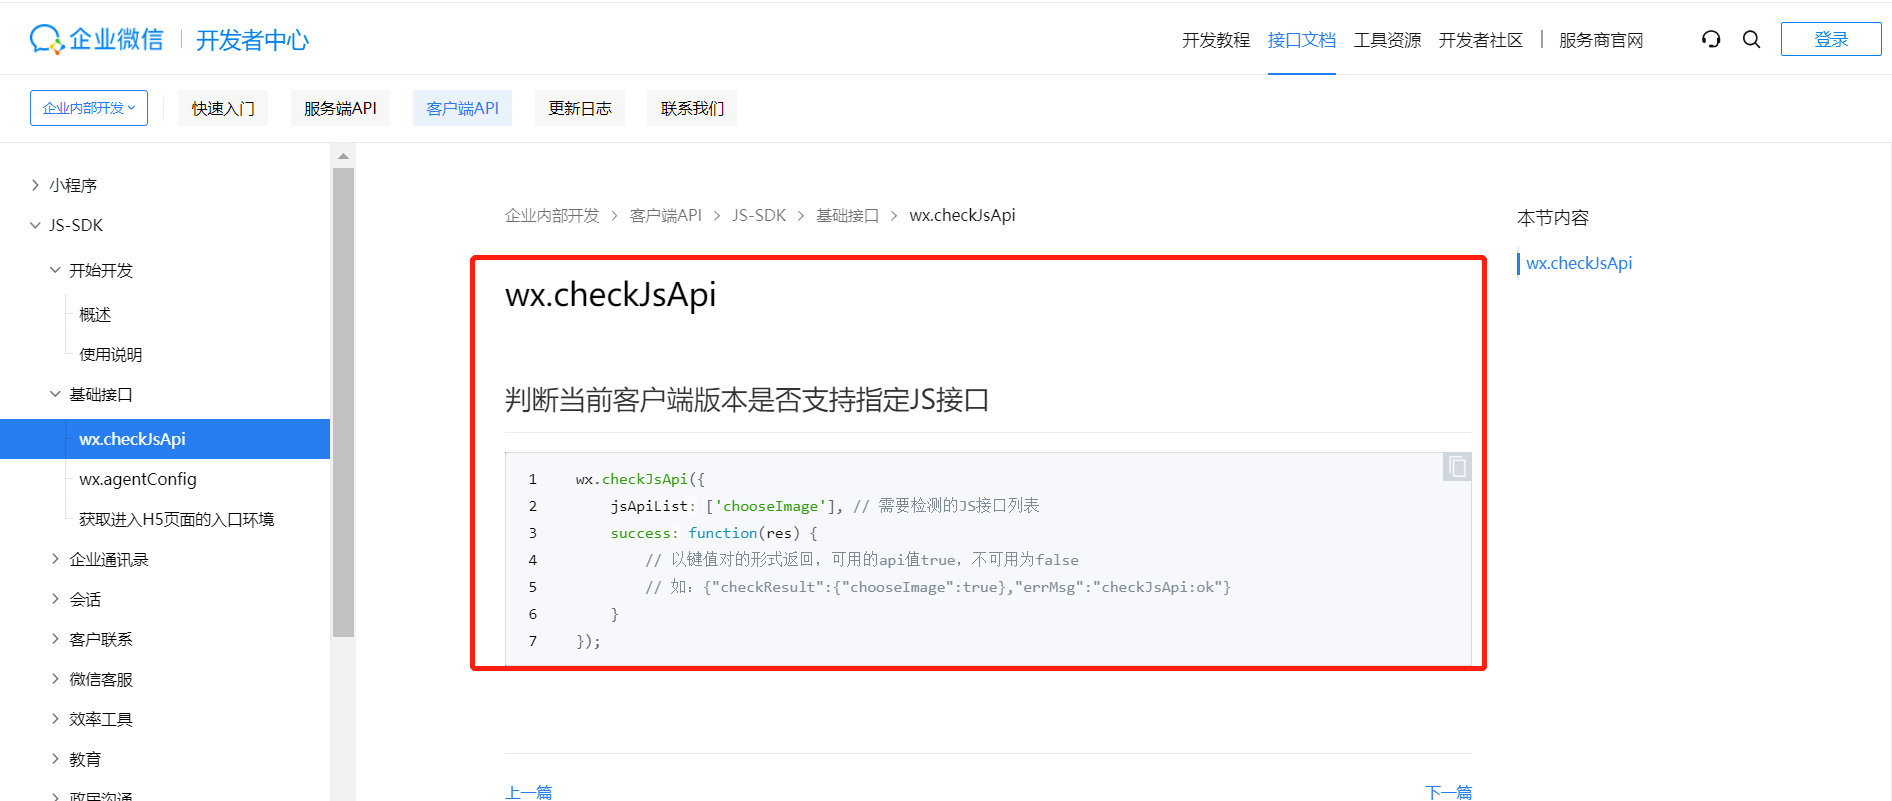Go to the 下一篇 article

point(1448,792)
